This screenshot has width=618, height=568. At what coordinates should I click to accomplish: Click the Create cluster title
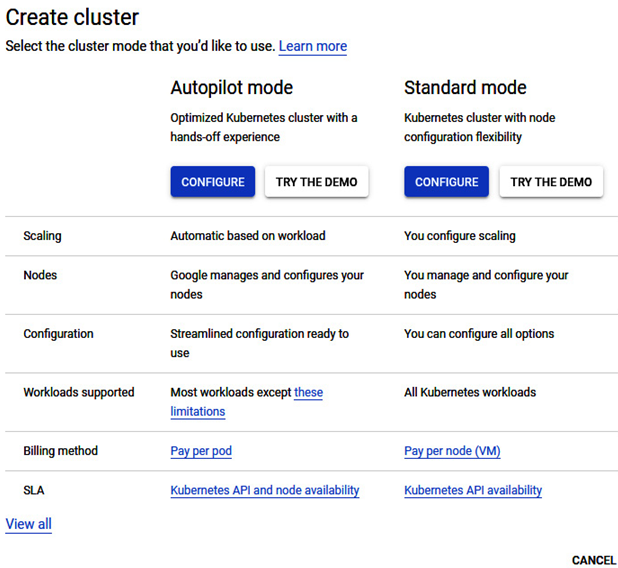(x=72, y=17)
